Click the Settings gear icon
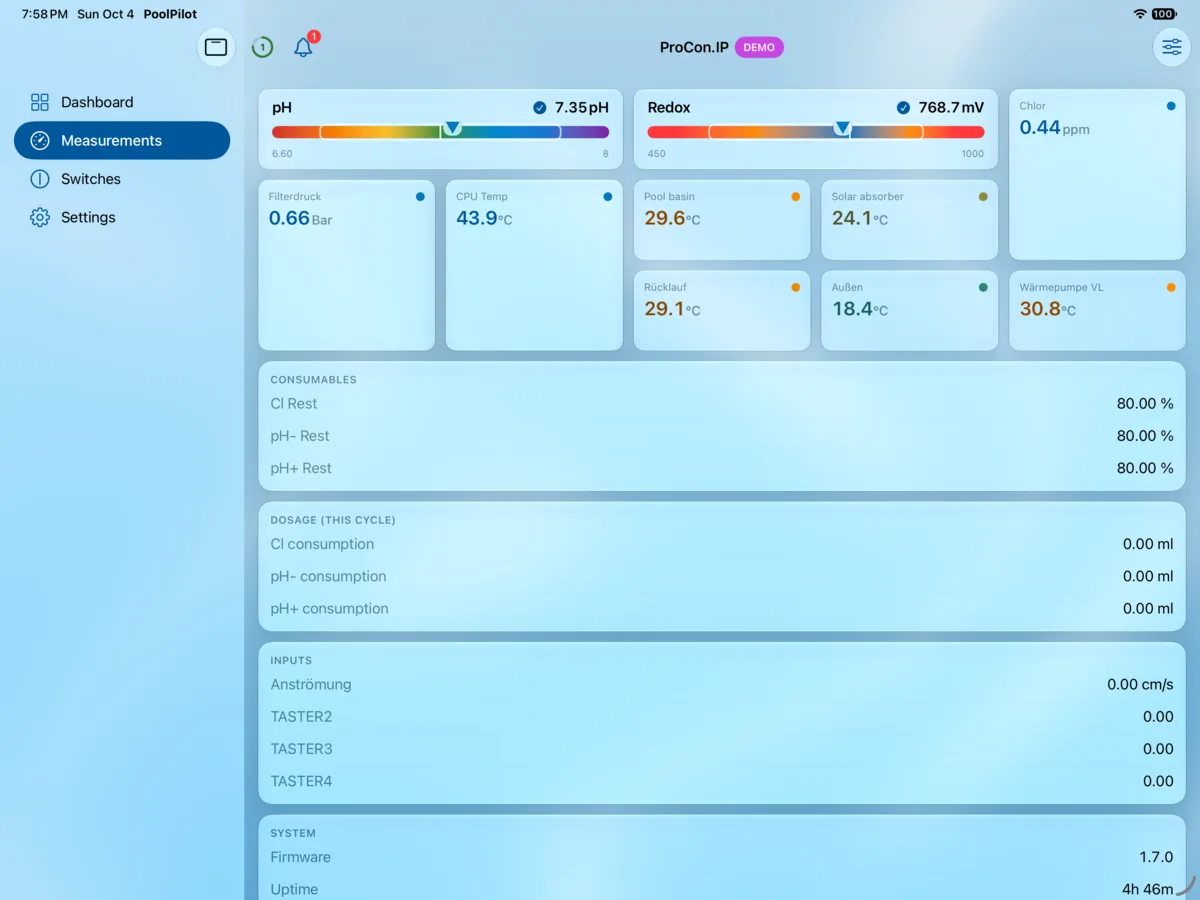Screen dimensions: 1200x900 (x=40, y=217)
